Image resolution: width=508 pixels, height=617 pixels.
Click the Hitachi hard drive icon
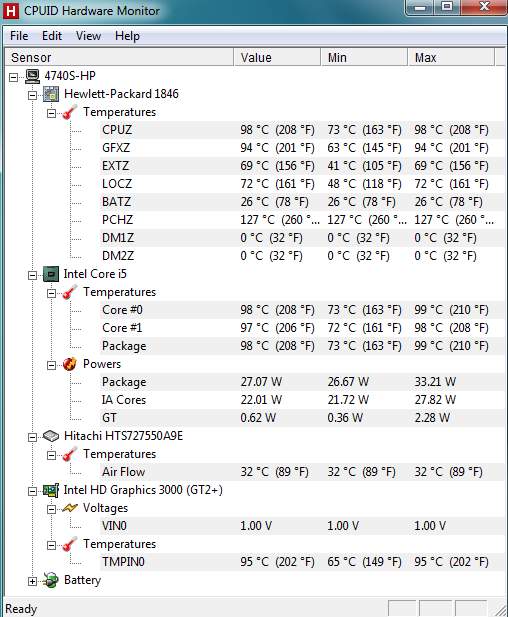pos(51,436)
